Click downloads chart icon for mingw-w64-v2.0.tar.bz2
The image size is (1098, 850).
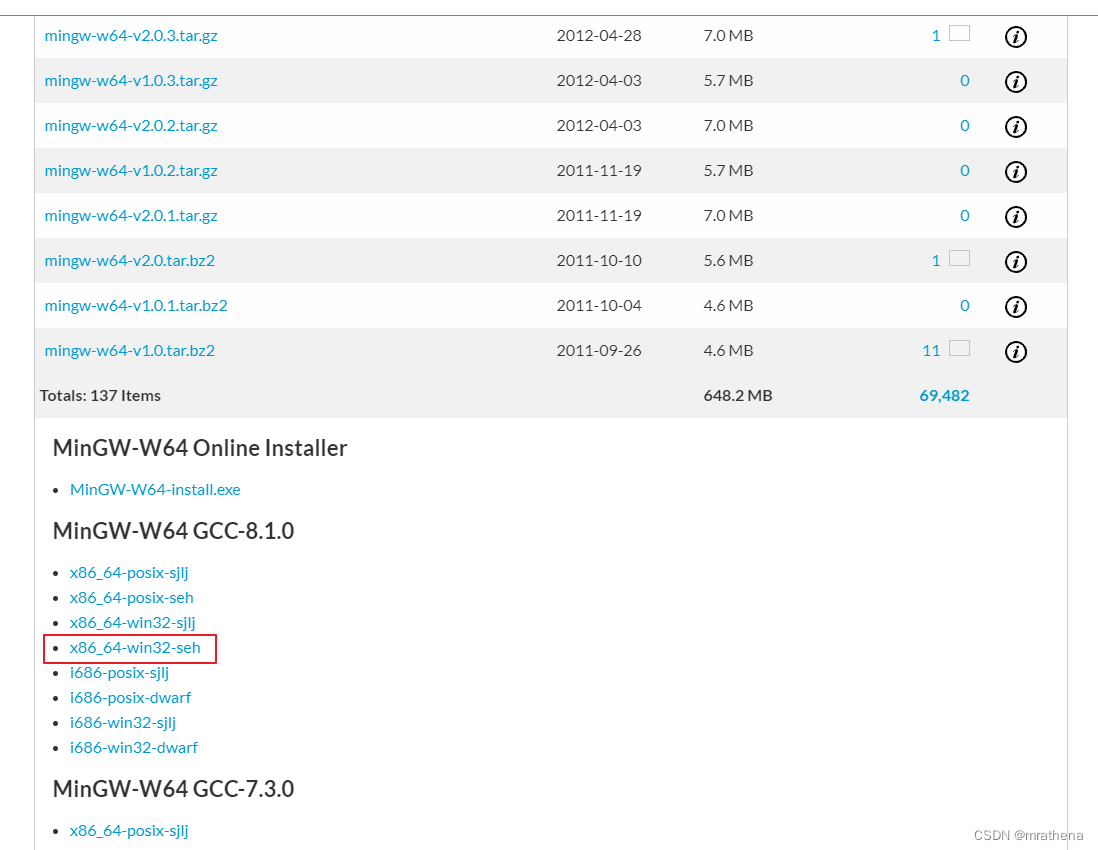click(x=959, y=258)
